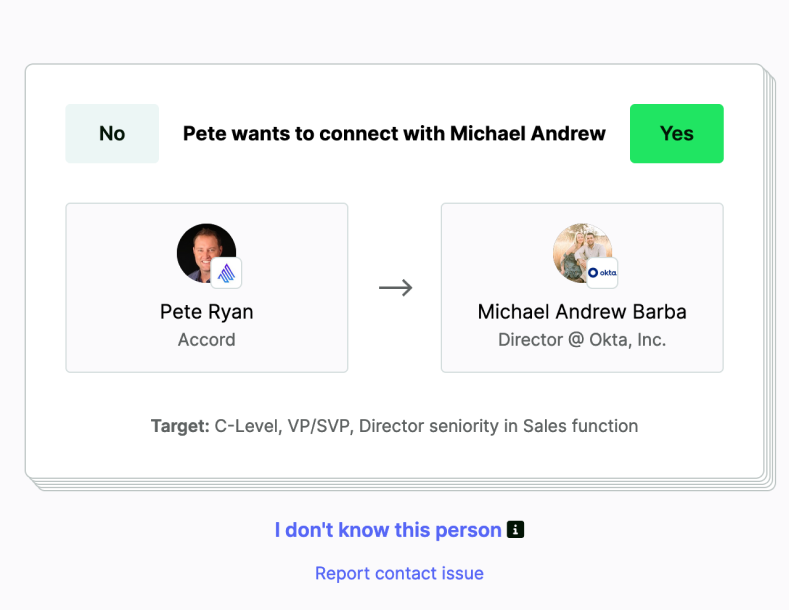The width and height of the screenshot is (789, 610).
Task: Click the Accord logo badge on Pete's avatar
Action: pyautogui.click(x=226, y=272)
